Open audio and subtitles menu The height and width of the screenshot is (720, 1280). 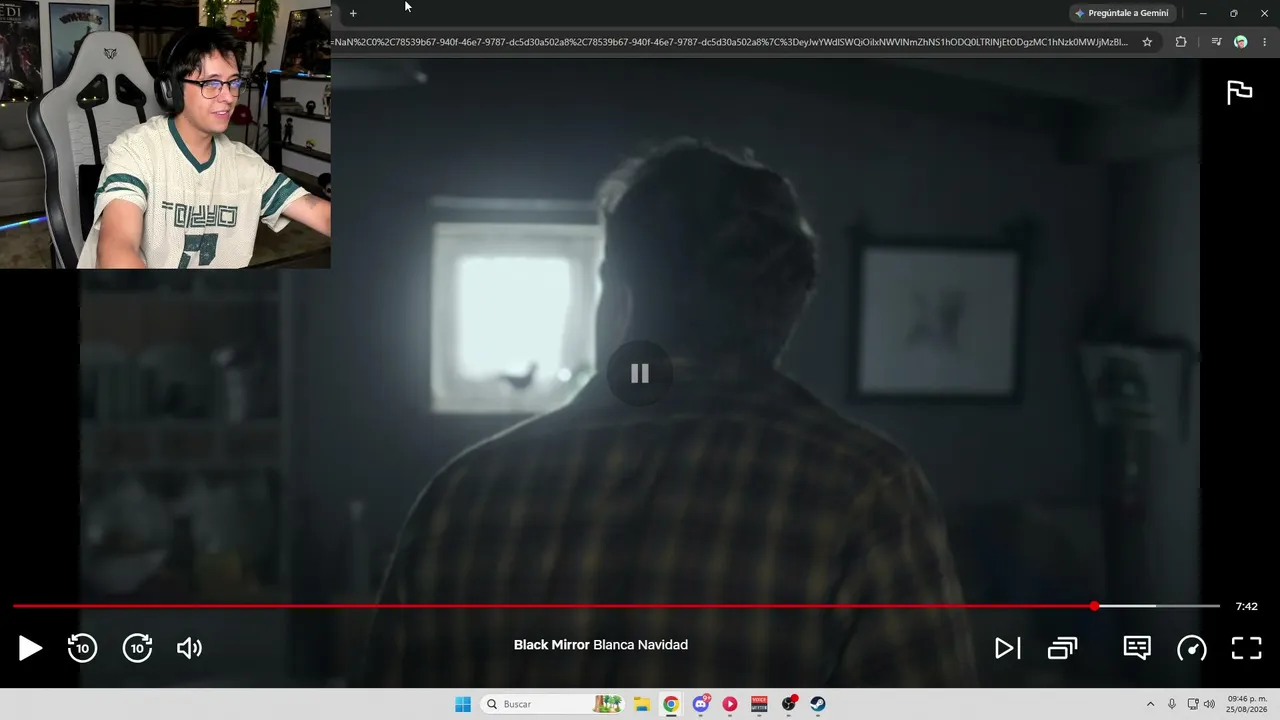(1137, 647)
